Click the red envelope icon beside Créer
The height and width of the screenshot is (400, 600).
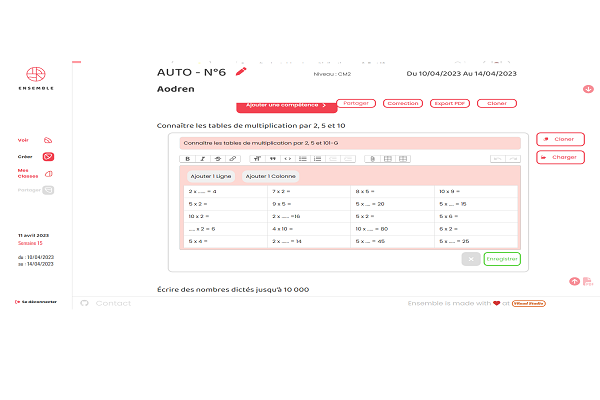[x=48, y=157]
